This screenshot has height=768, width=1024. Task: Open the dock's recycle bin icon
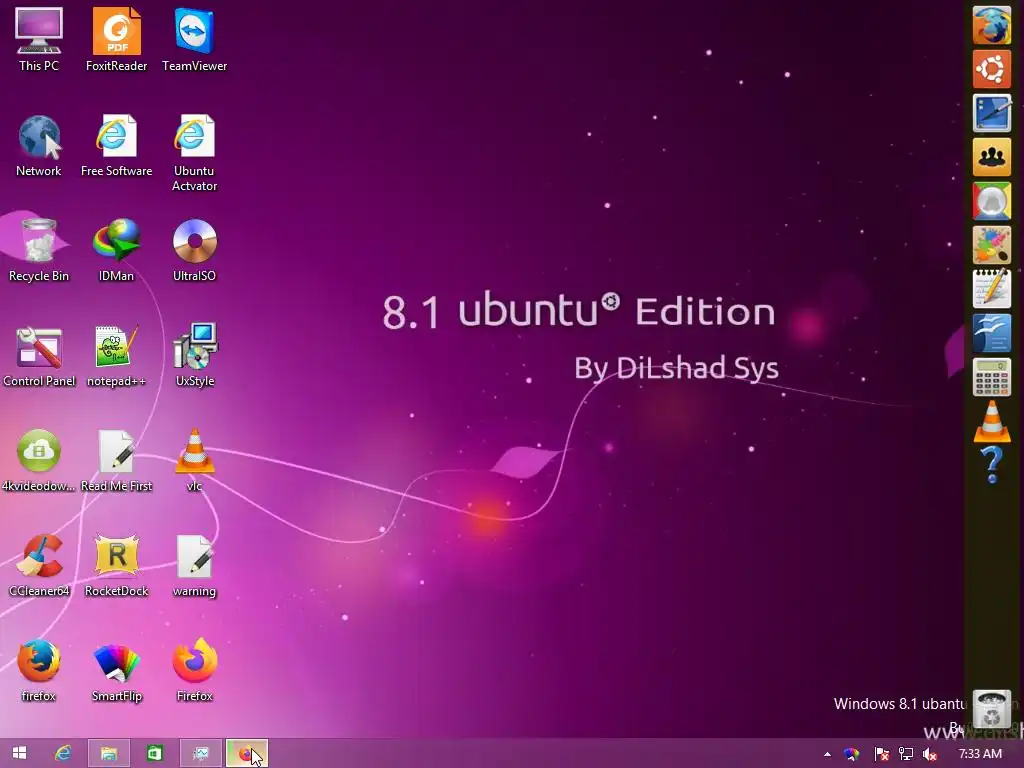click(x=991, y=710)
